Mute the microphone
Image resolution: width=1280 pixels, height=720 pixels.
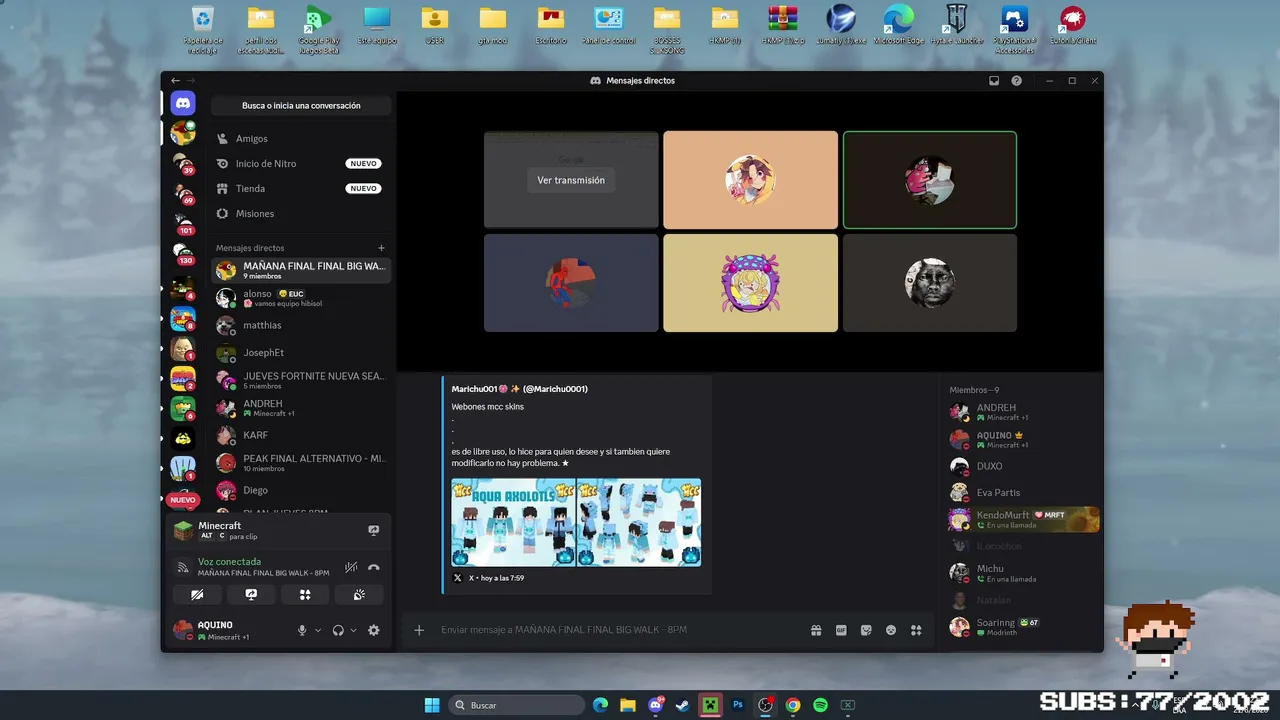[302, 630]
